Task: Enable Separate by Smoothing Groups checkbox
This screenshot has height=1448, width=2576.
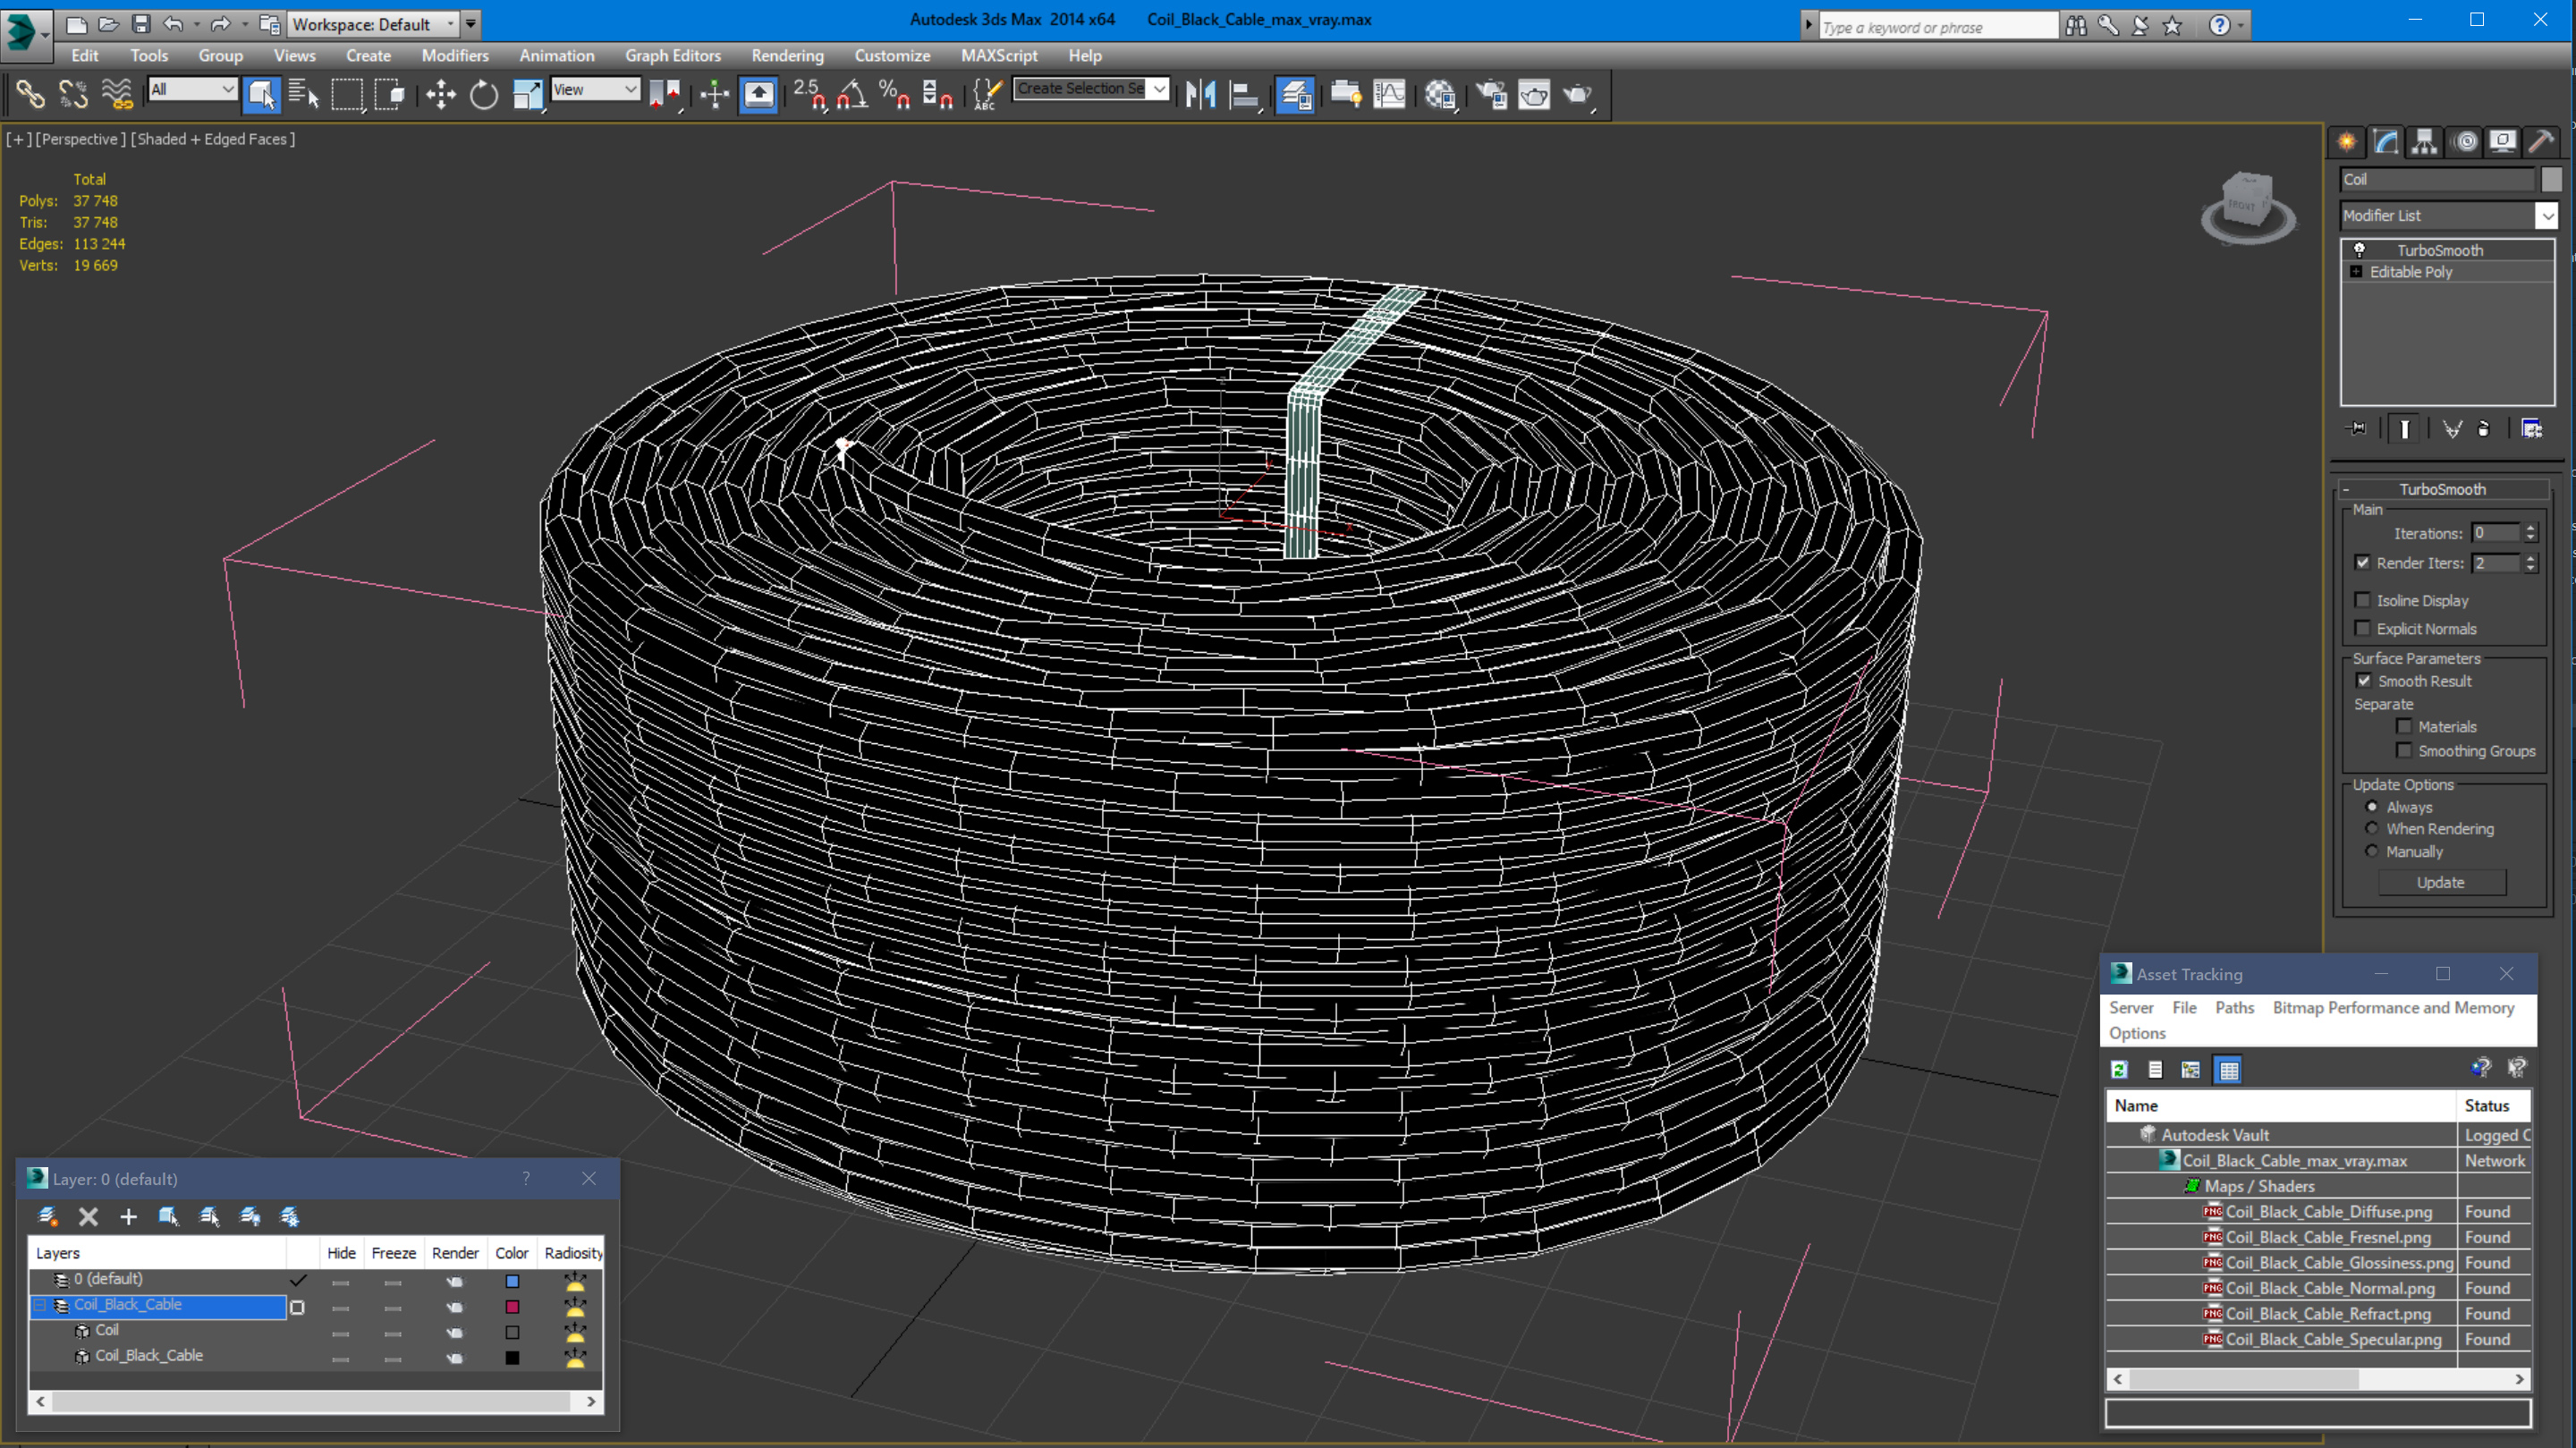Action: point(2404,750)
